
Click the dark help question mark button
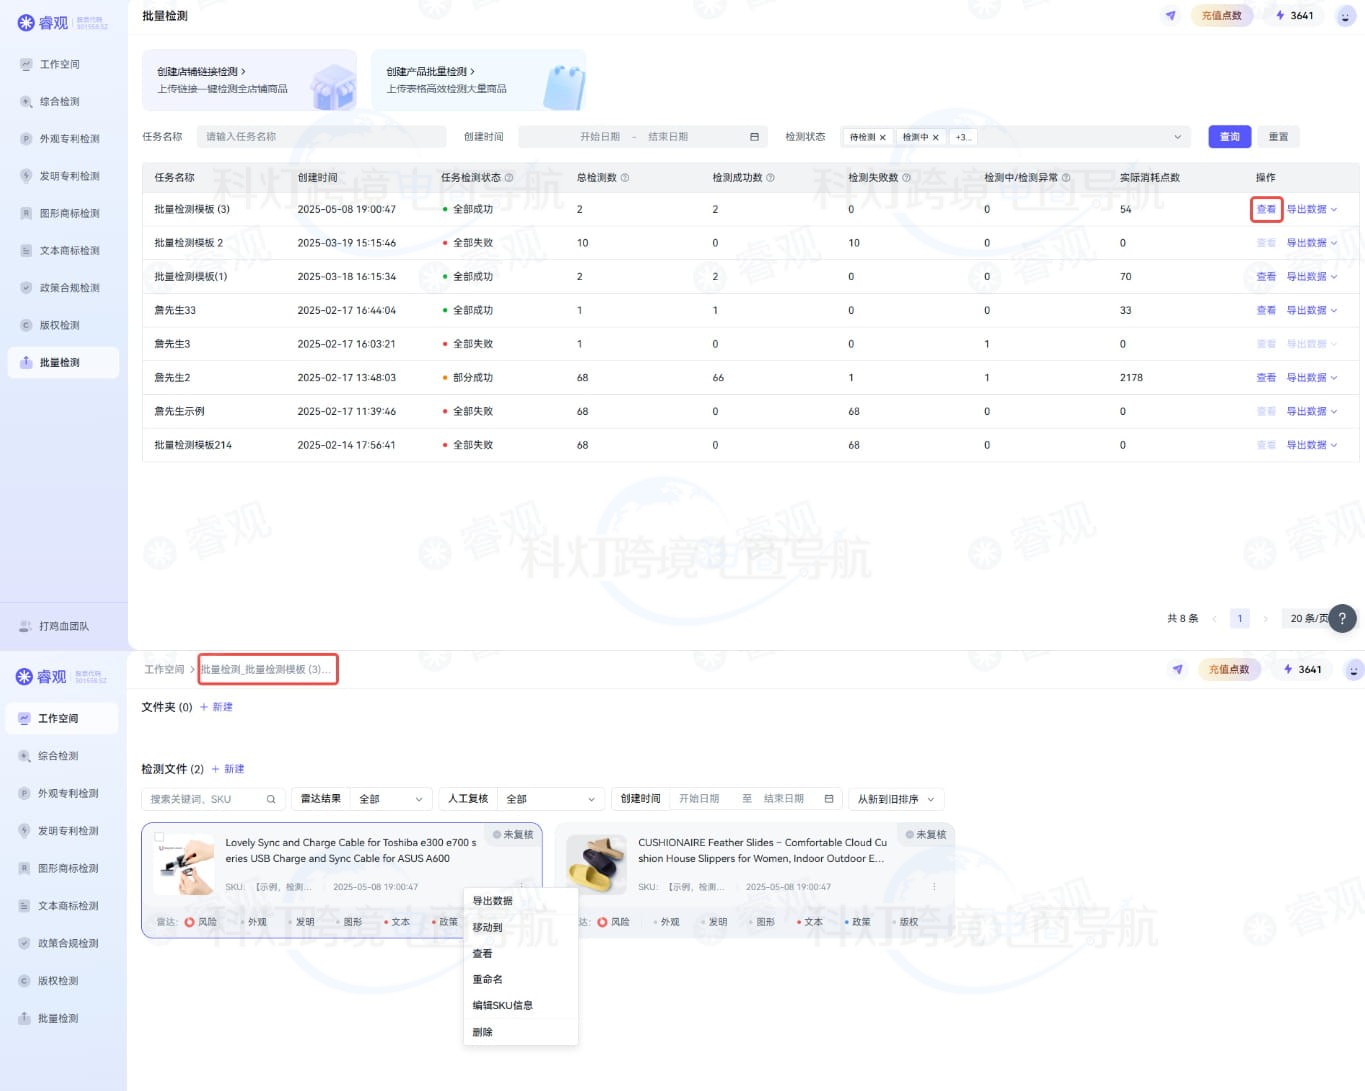tap(1342, 618)
